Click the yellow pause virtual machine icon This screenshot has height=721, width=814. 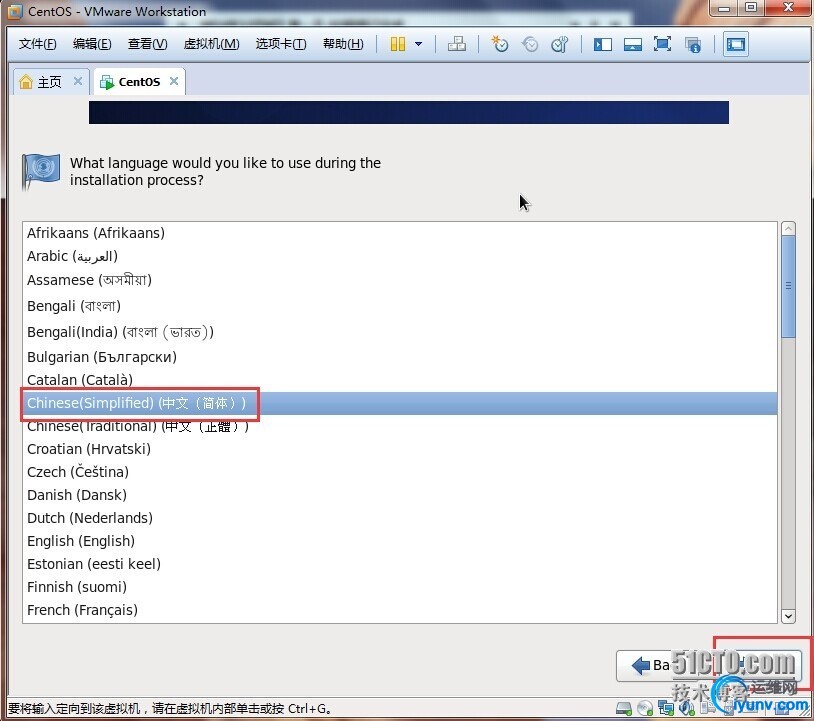(x=398, y=44)
